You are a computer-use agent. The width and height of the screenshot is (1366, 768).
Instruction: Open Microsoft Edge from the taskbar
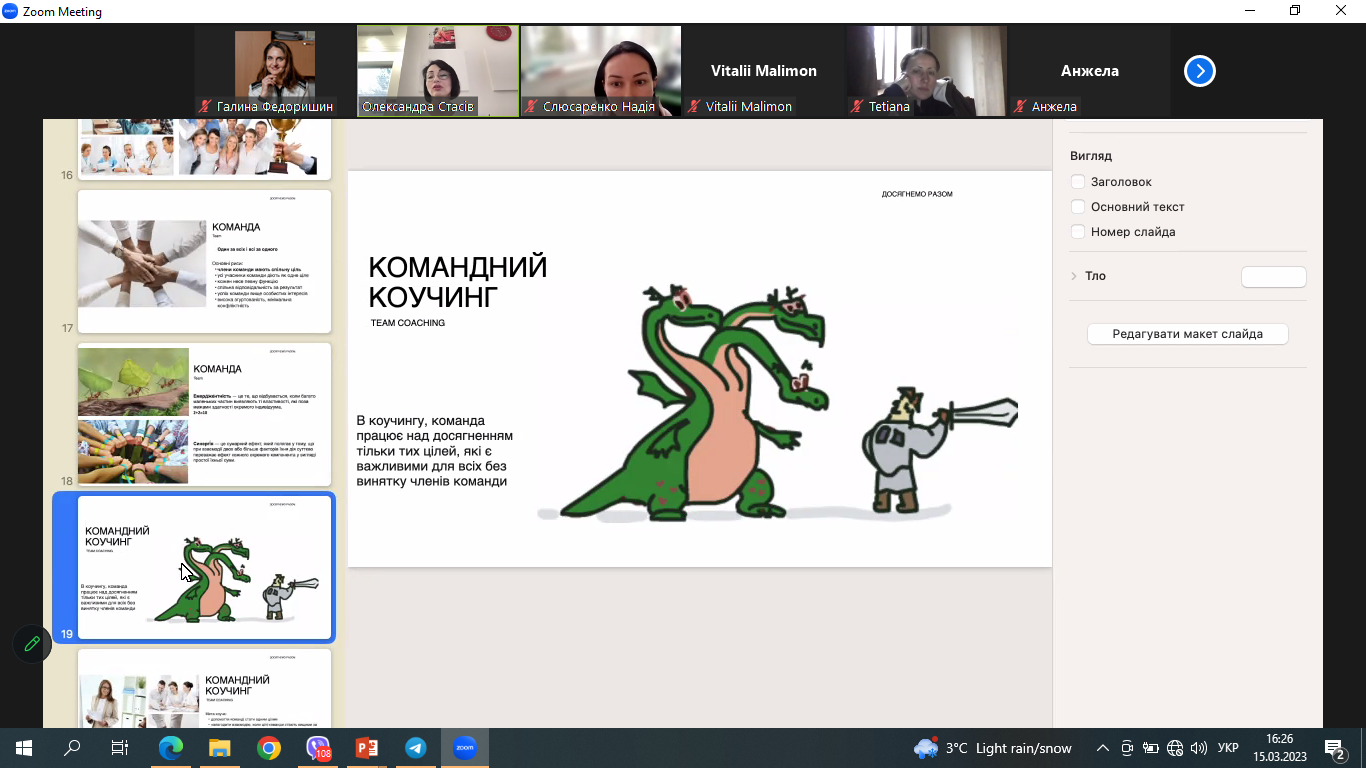click(x=171, y=748)
